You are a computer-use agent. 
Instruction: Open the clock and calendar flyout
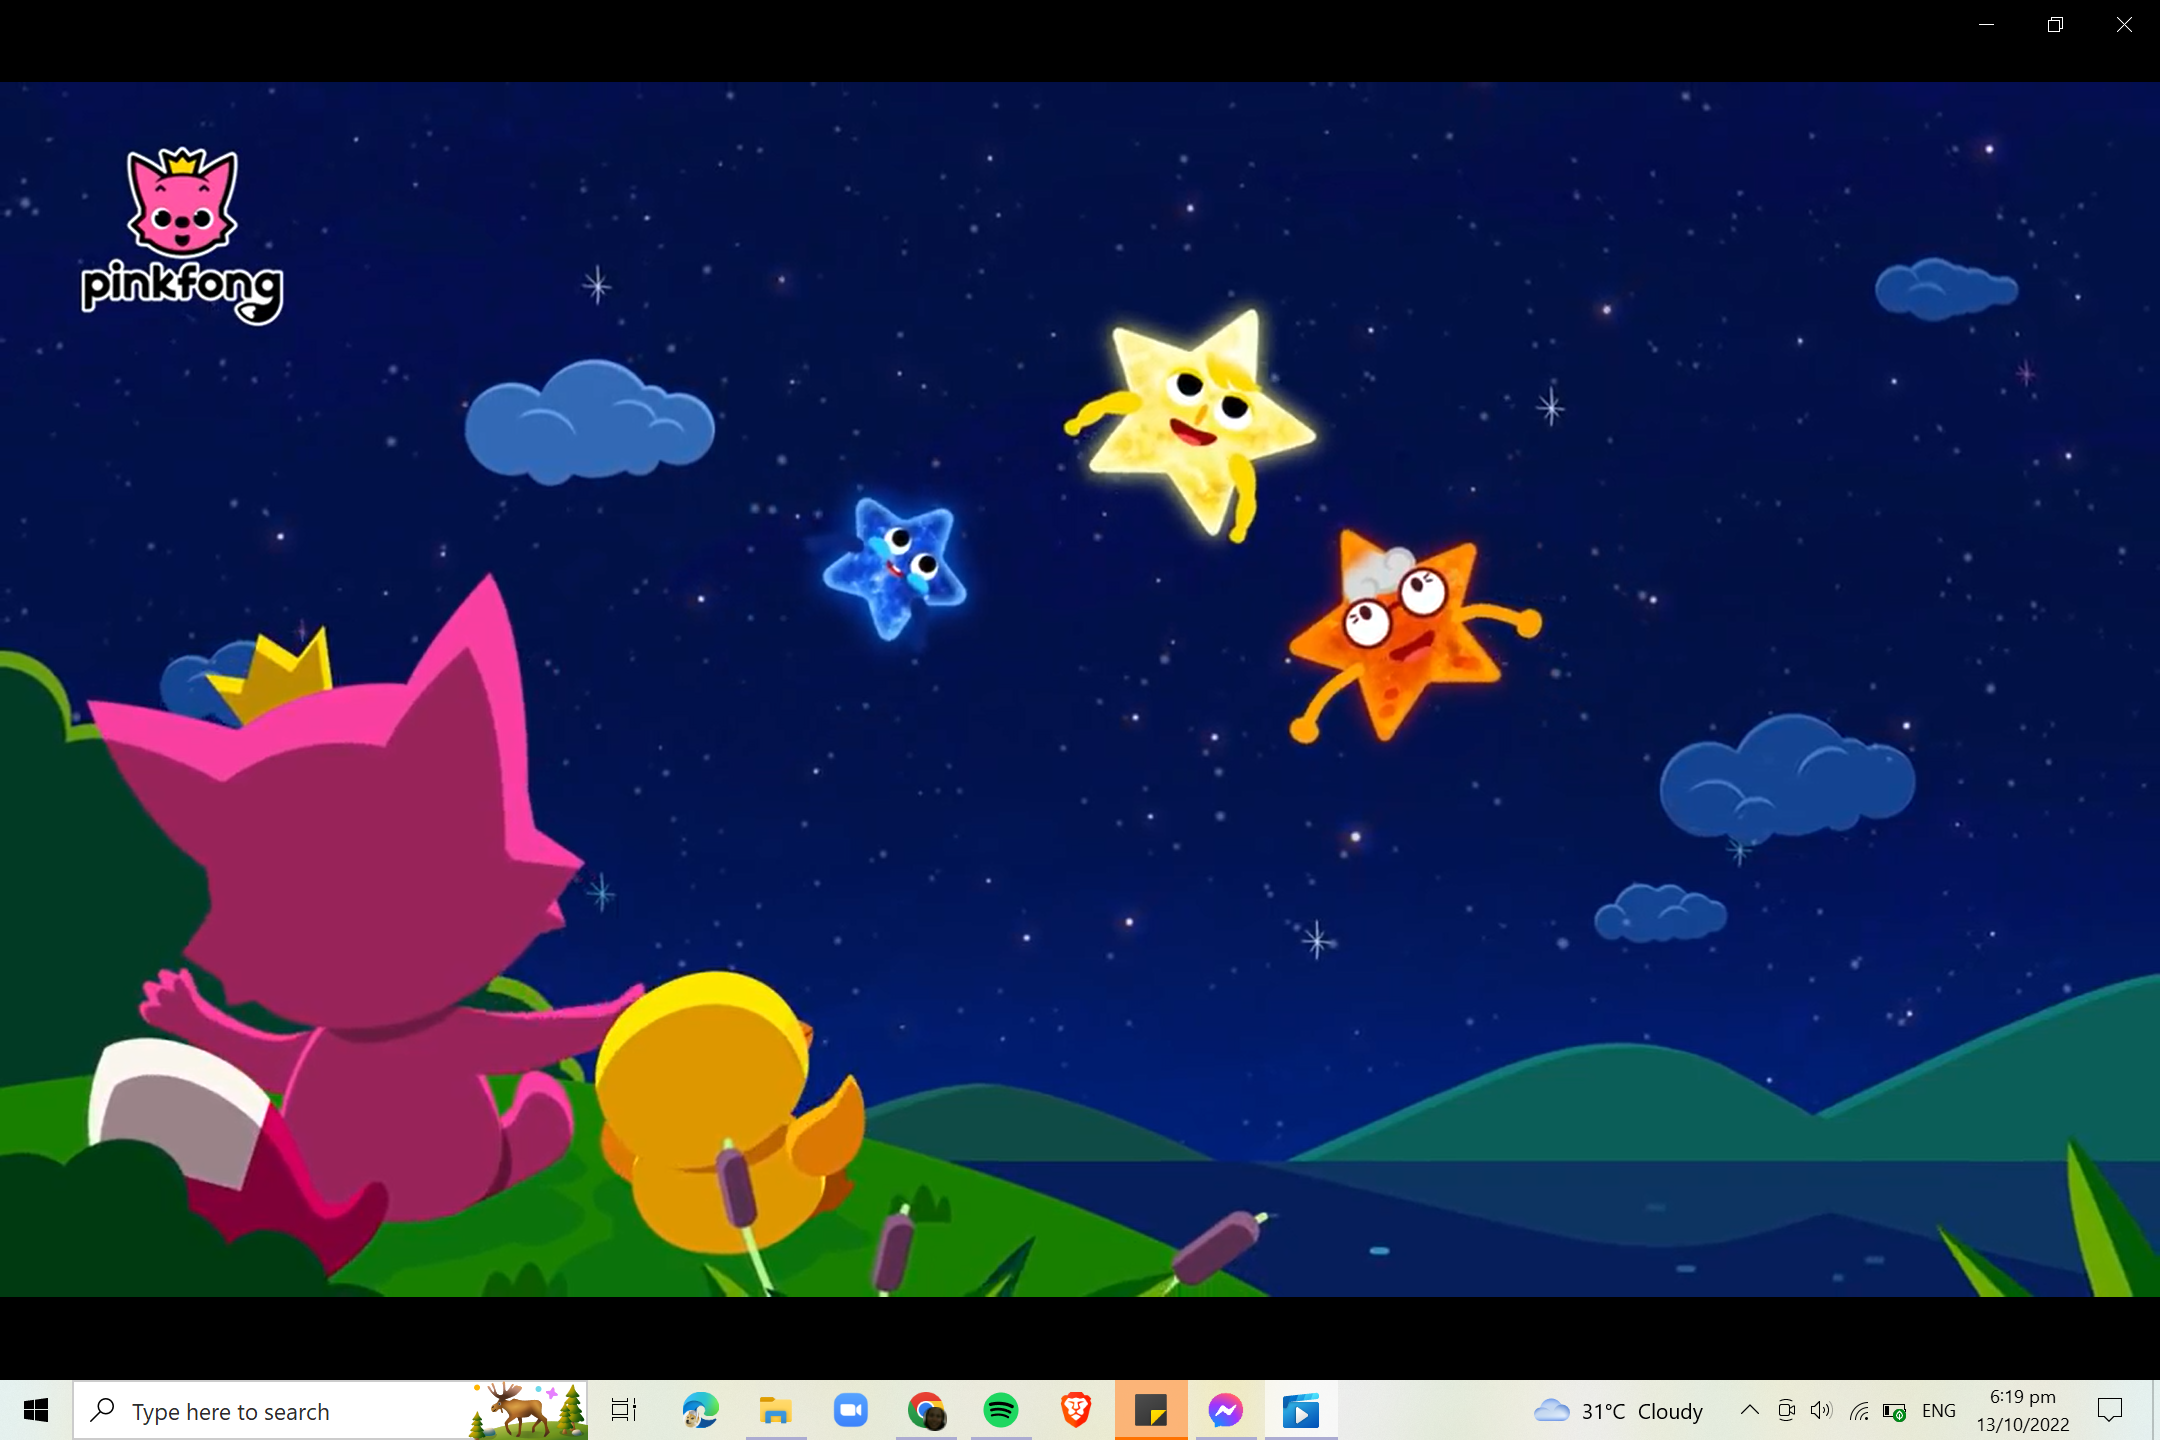click(2023, 1410)
